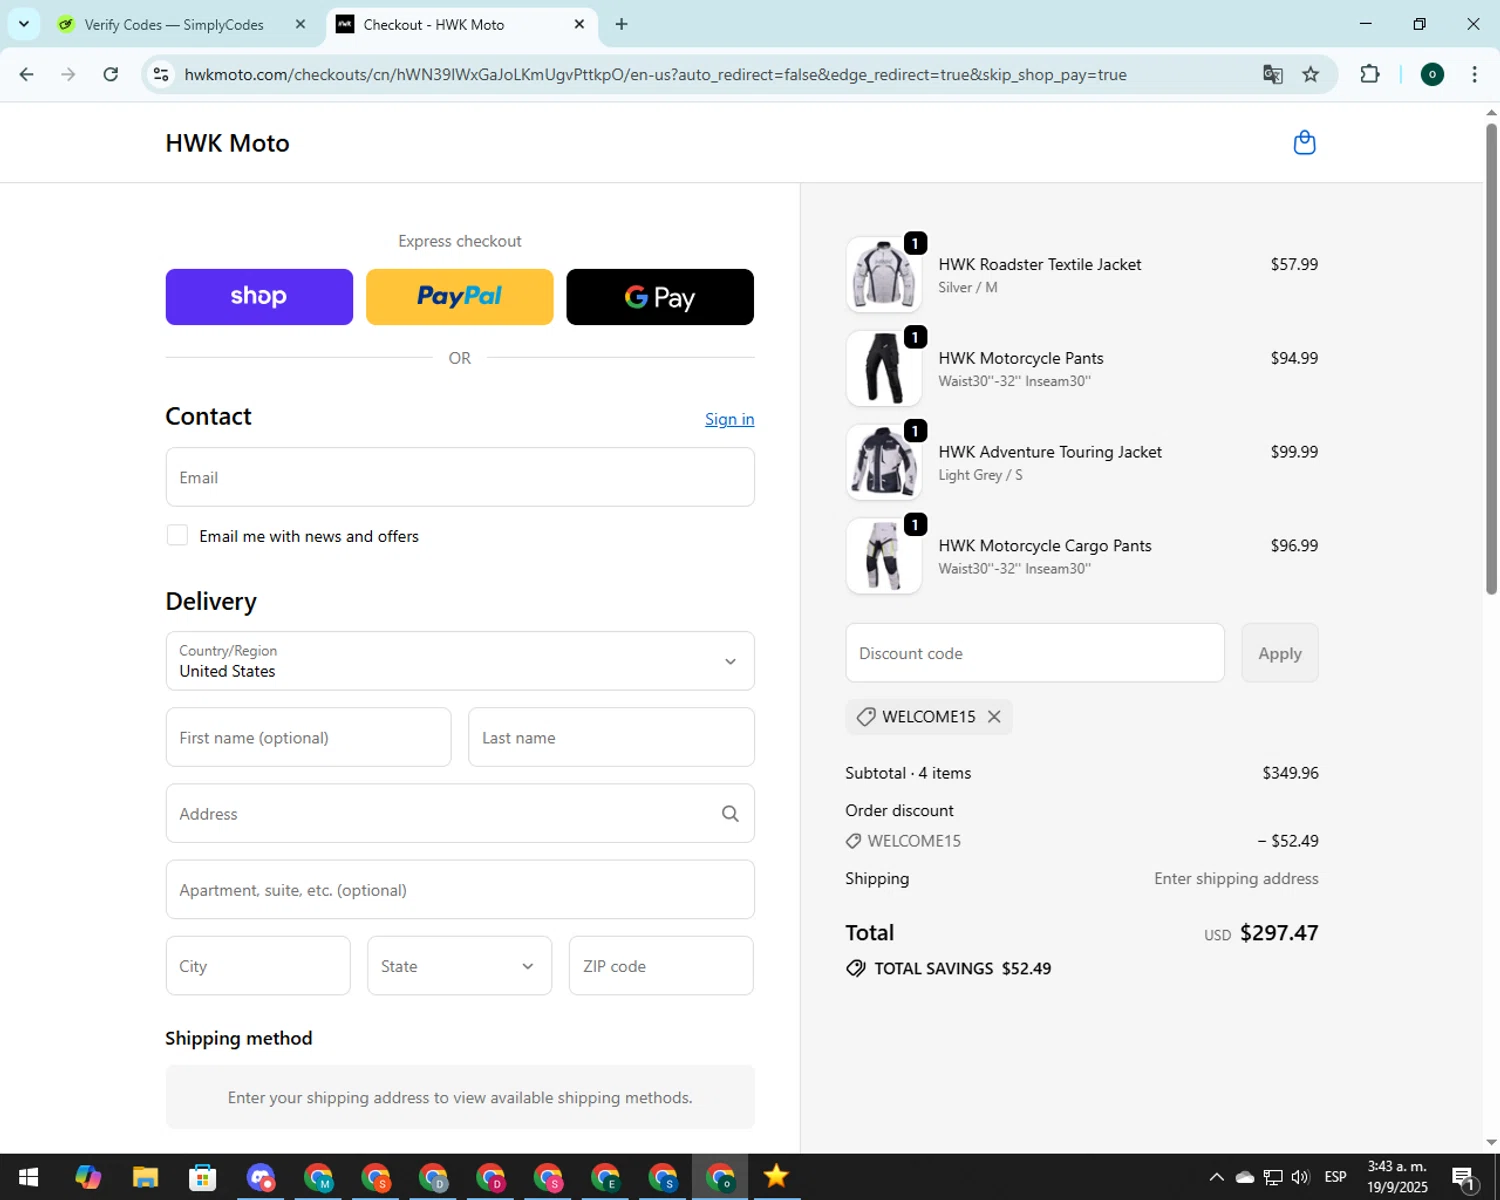The height and width of the screenshot is (1200, 1500).
Task: Click the address bar URL
Action: tap(655, 75)
